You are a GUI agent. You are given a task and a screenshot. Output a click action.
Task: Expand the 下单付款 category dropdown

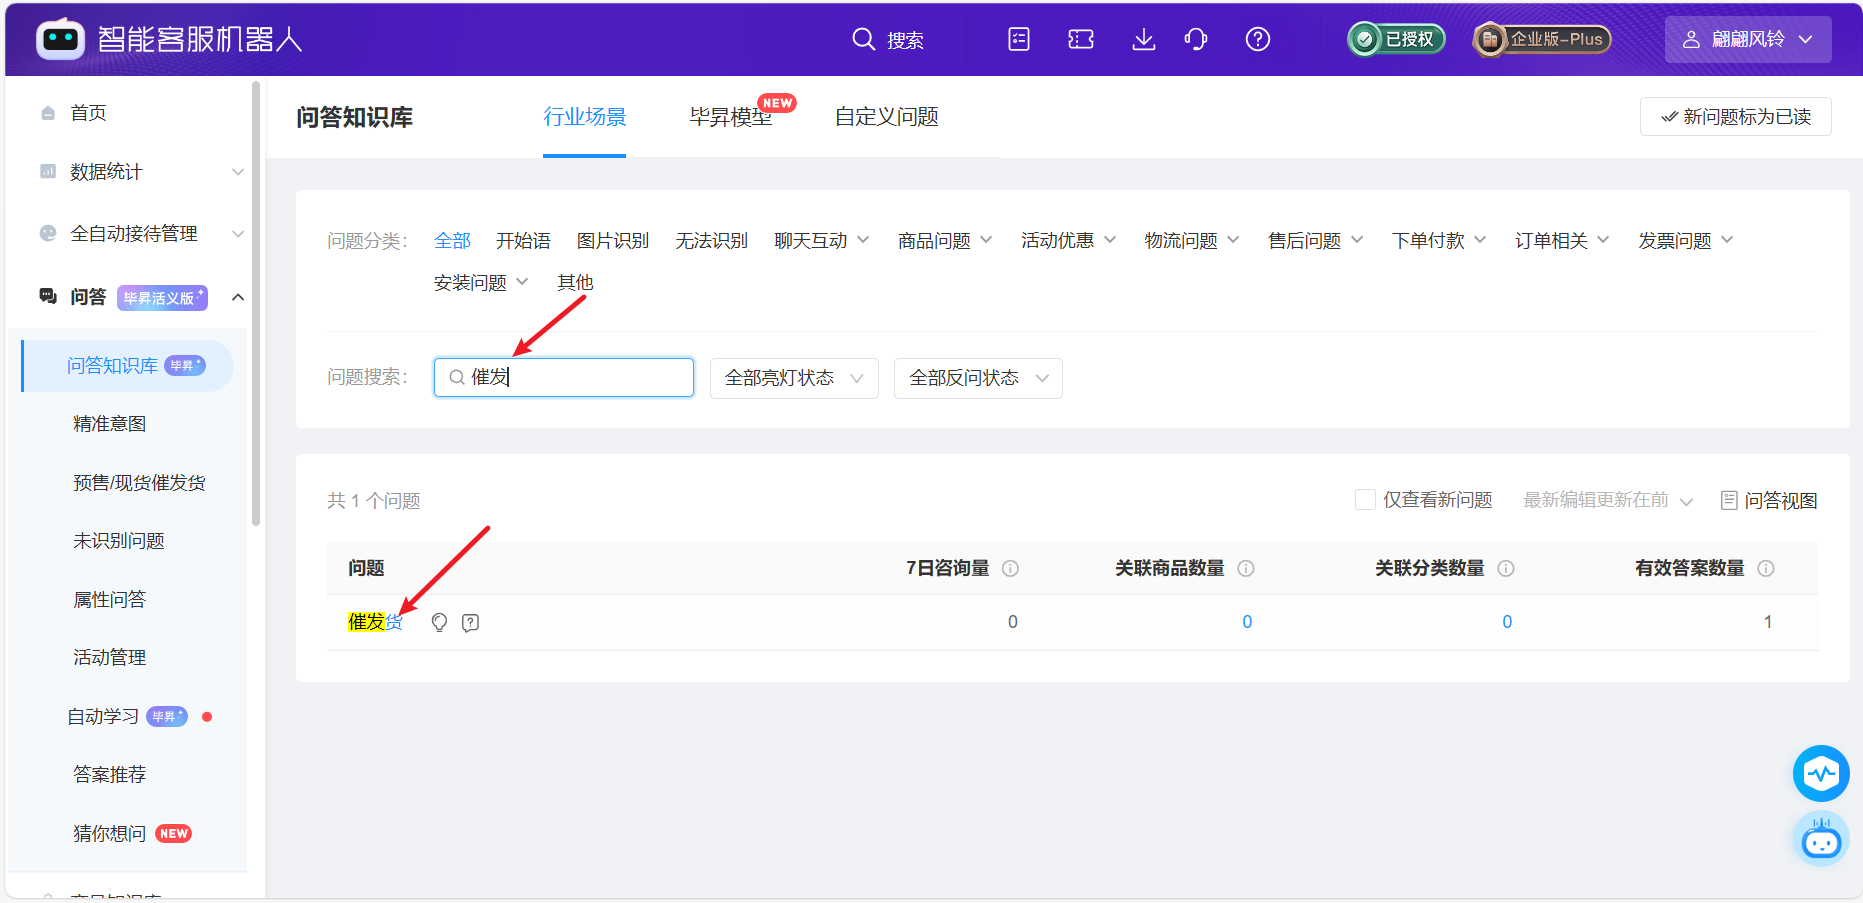point(1439,241)
